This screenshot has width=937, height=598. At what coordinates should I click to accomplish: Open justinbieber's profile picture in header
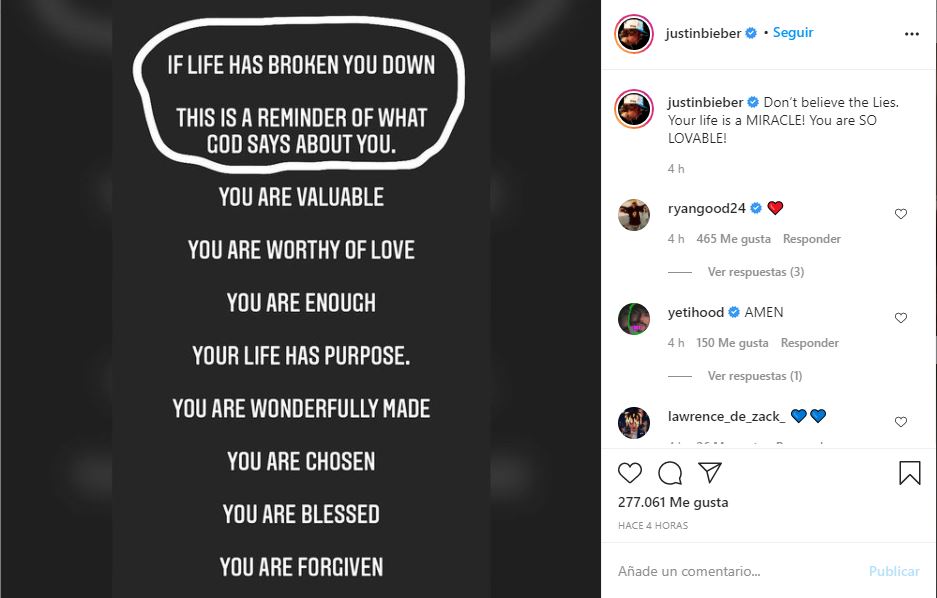point(634,33)
